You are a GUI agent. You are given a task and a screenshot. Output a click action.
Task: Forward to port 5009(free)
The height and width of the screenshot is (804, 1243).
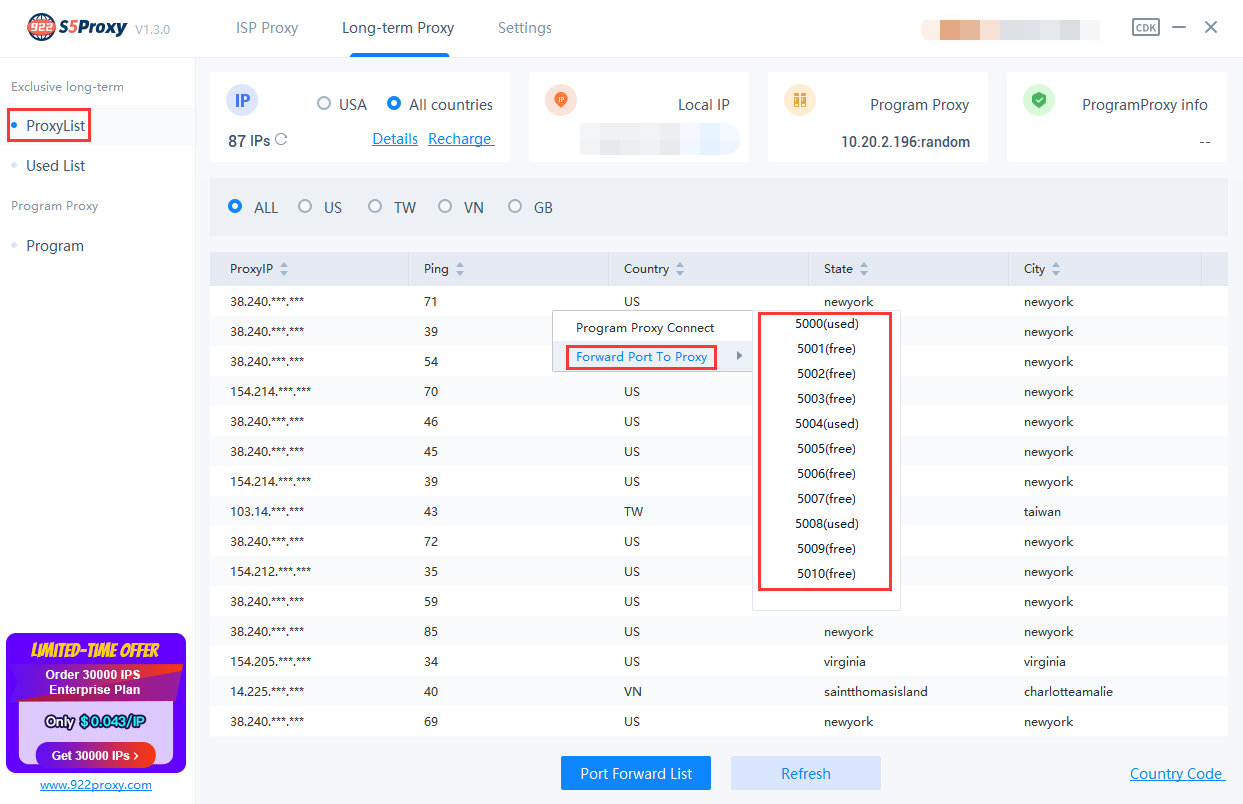tap(826, 549)
